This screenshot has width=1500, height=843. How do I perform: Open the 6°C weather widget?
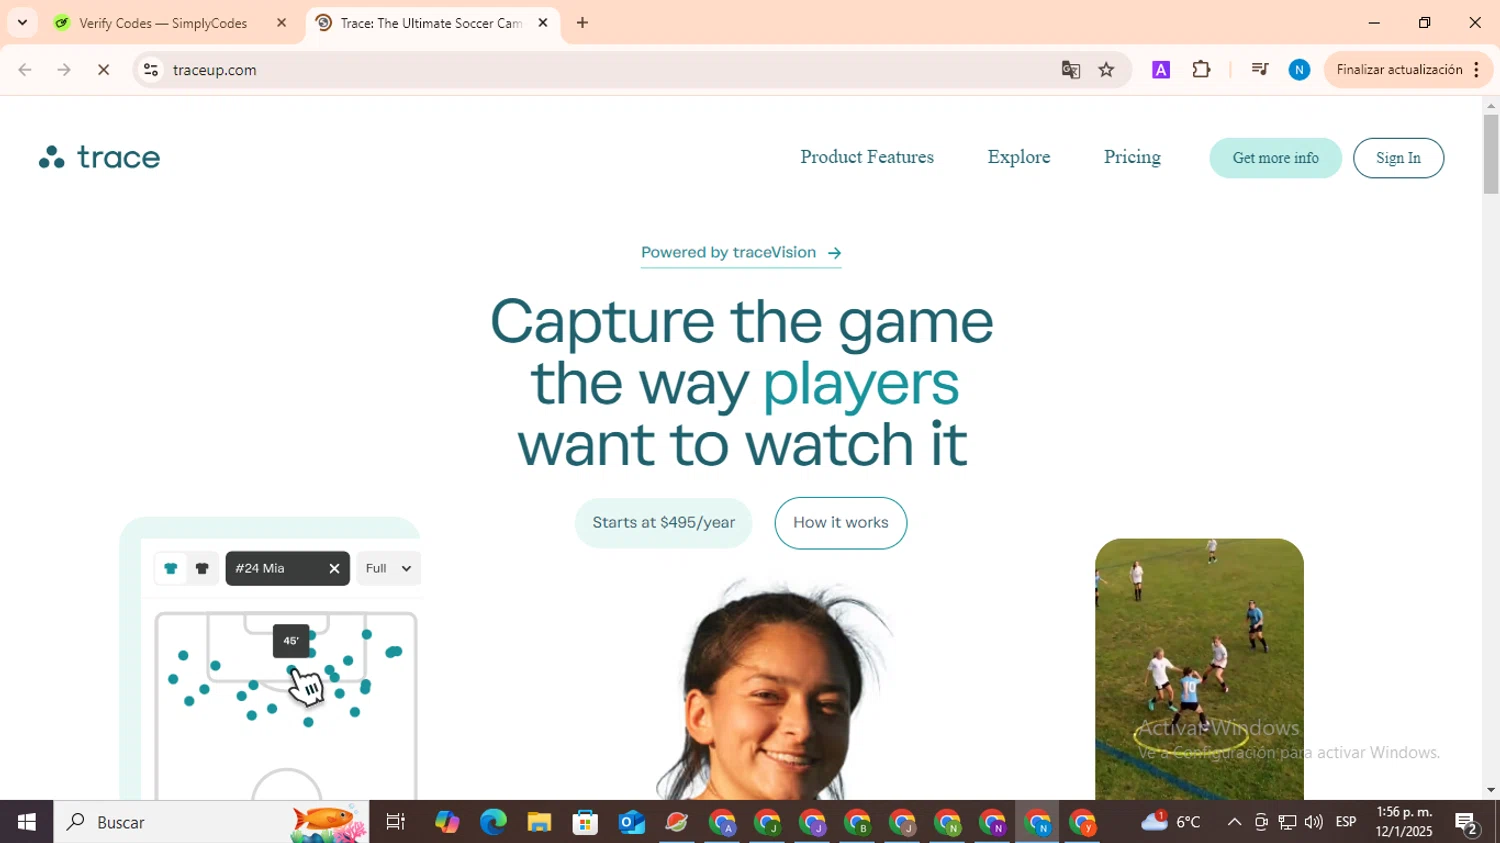coord(1171,822)
